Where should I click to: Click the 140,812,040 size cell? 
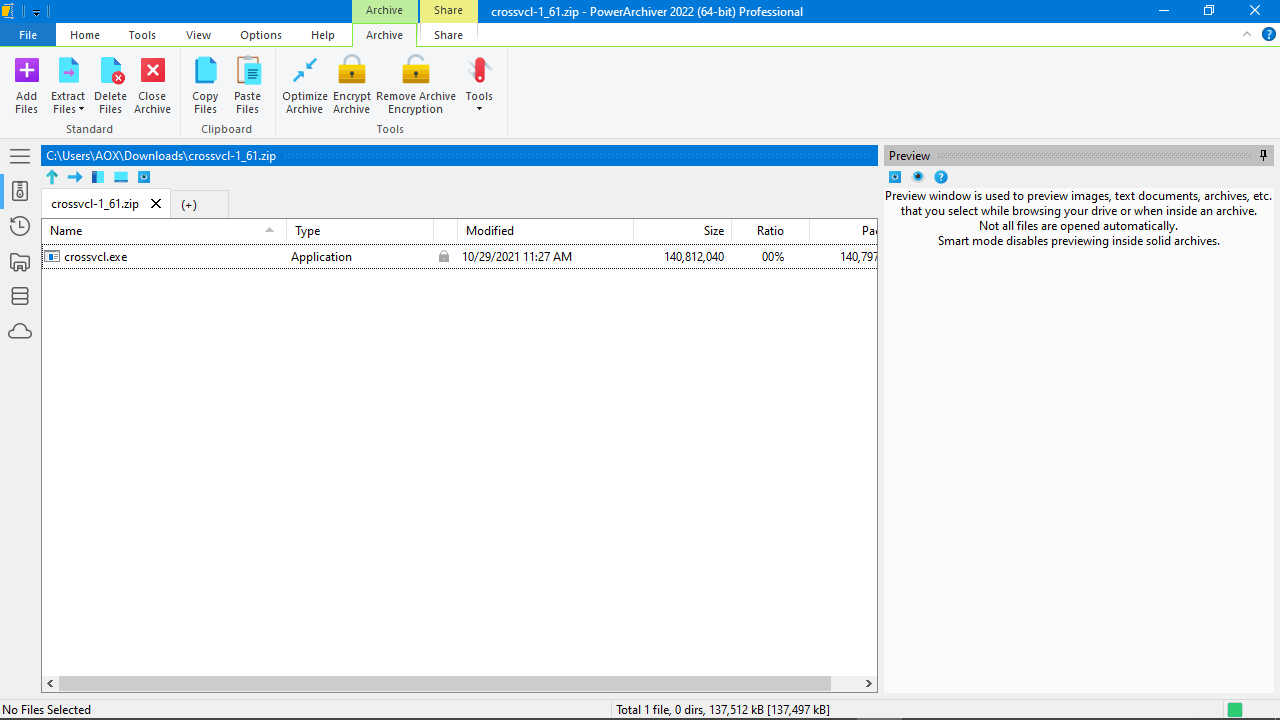point(694,257)
